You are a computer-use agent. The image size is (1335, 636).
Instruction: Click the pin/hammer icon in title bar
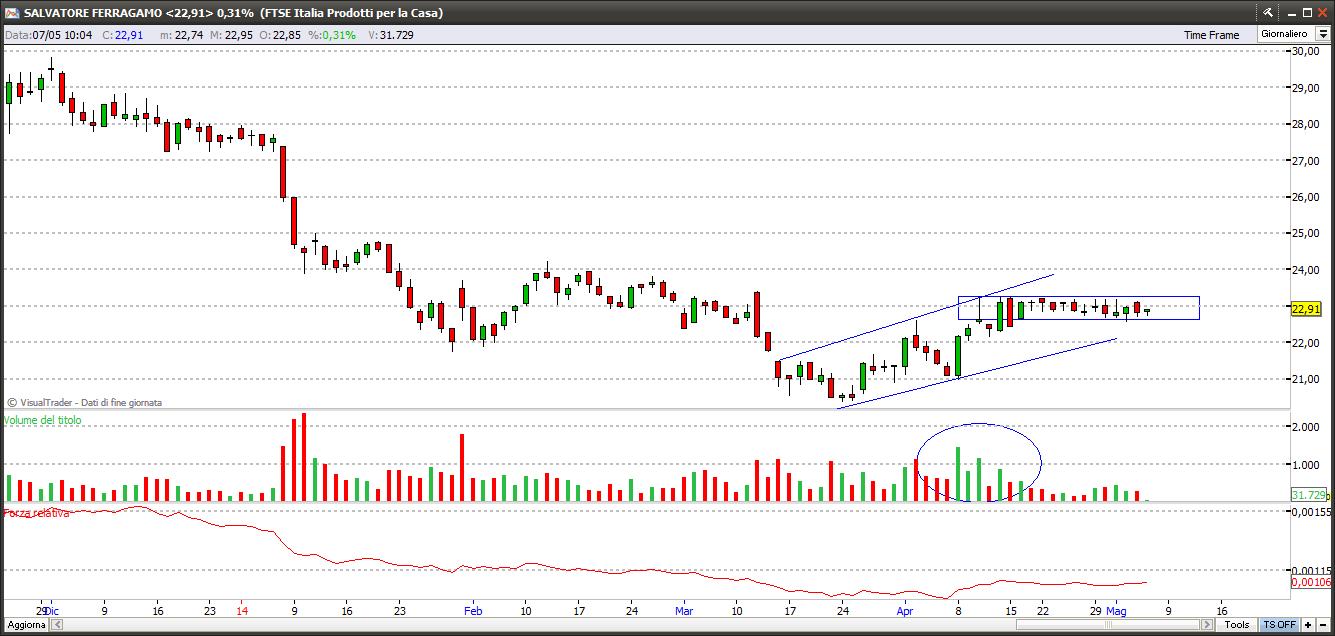[x=1268, y=12]
